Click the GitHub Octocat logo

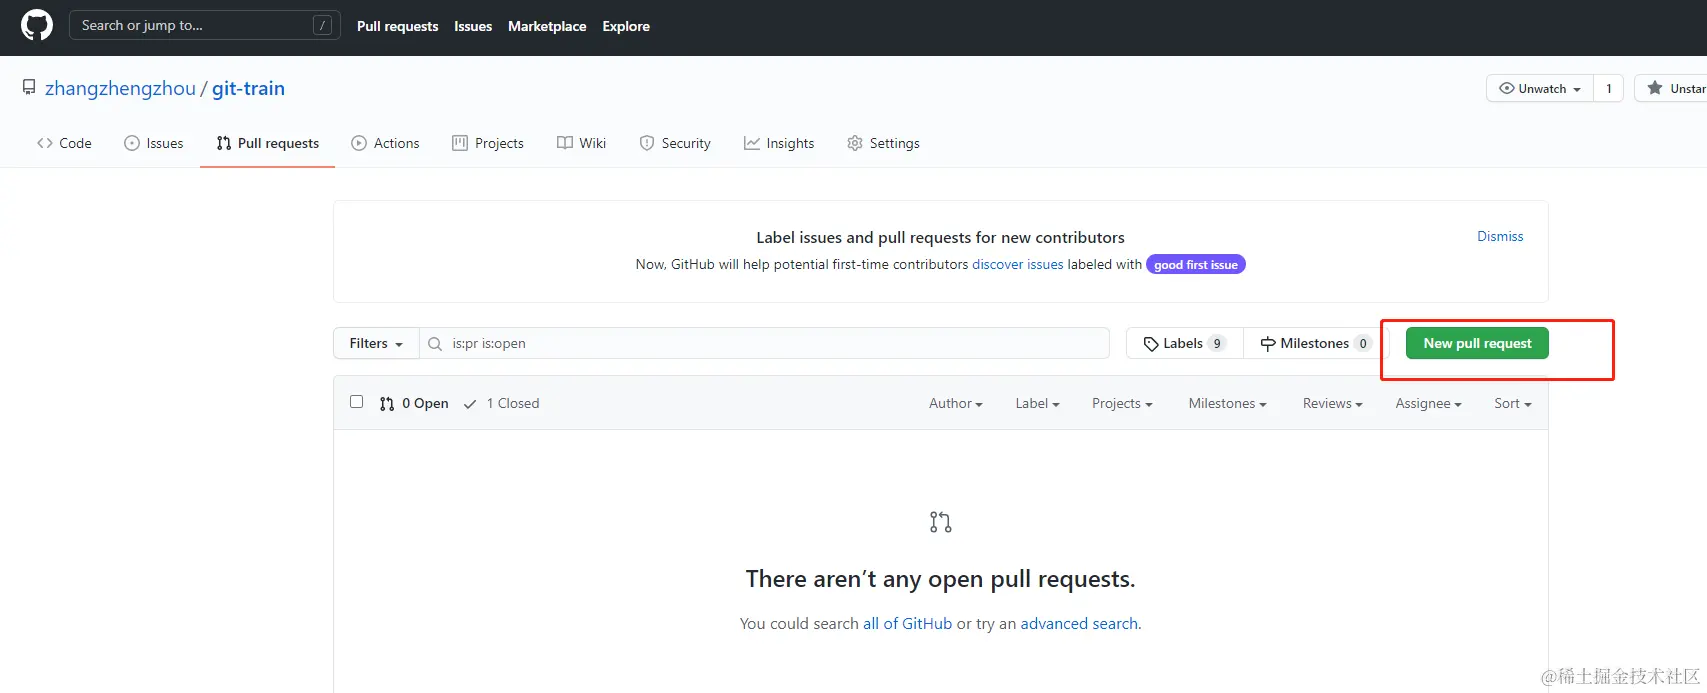pyautogui.click(x=37, y=25)
